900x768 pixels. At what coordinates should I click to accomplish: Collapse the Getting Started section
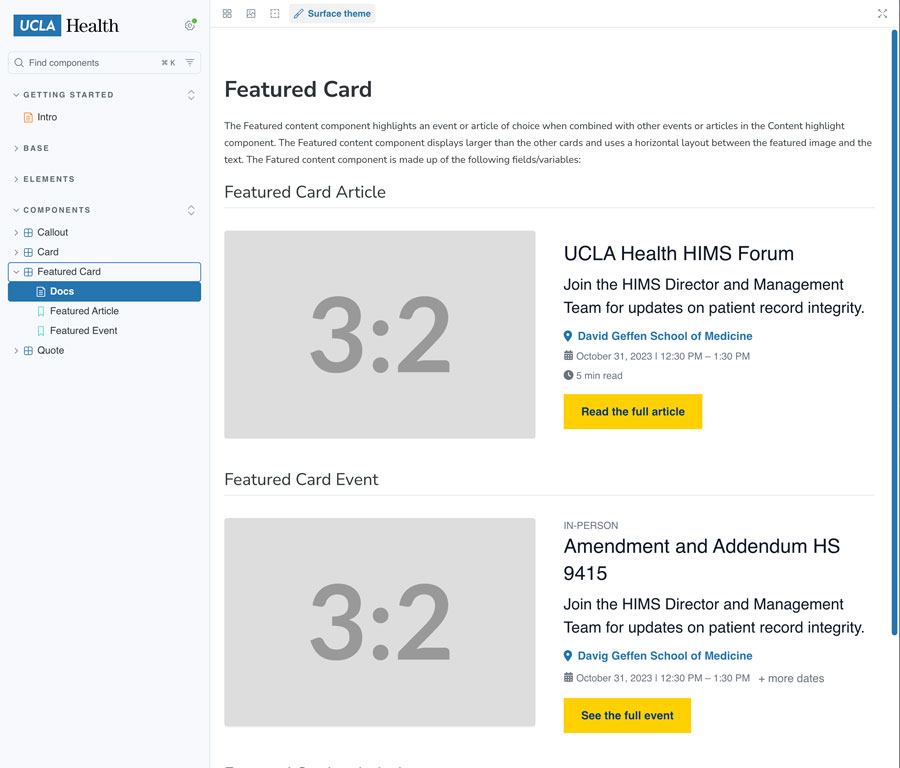[68, 95]
